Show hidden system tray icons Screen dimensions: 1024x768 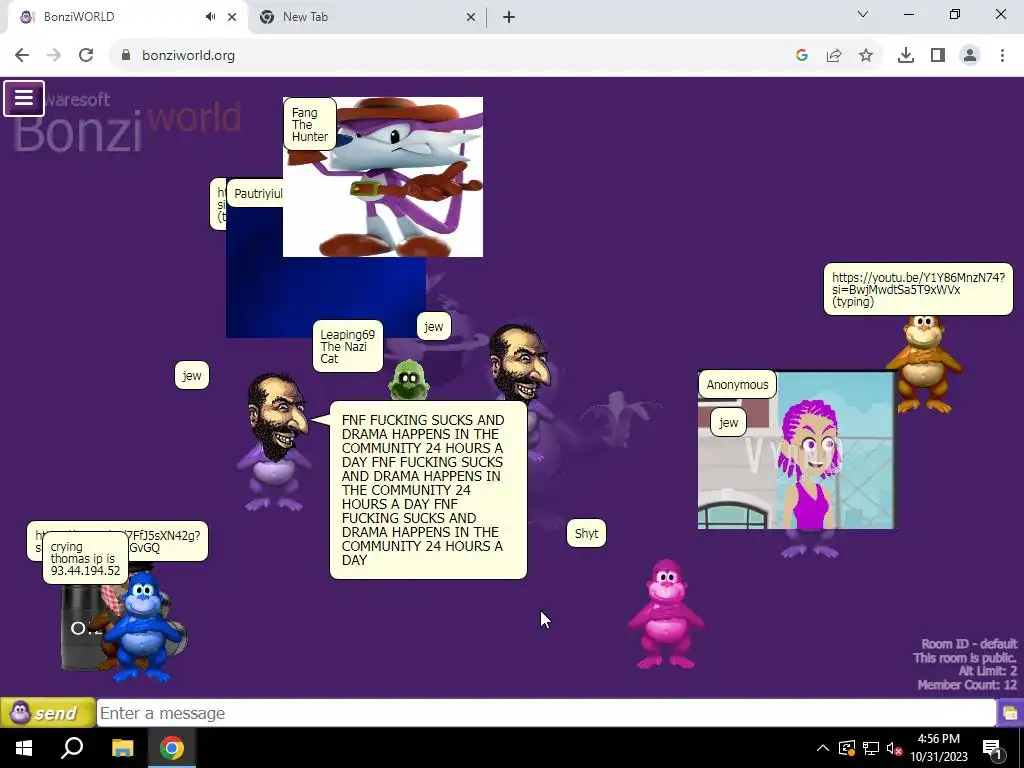823,748
